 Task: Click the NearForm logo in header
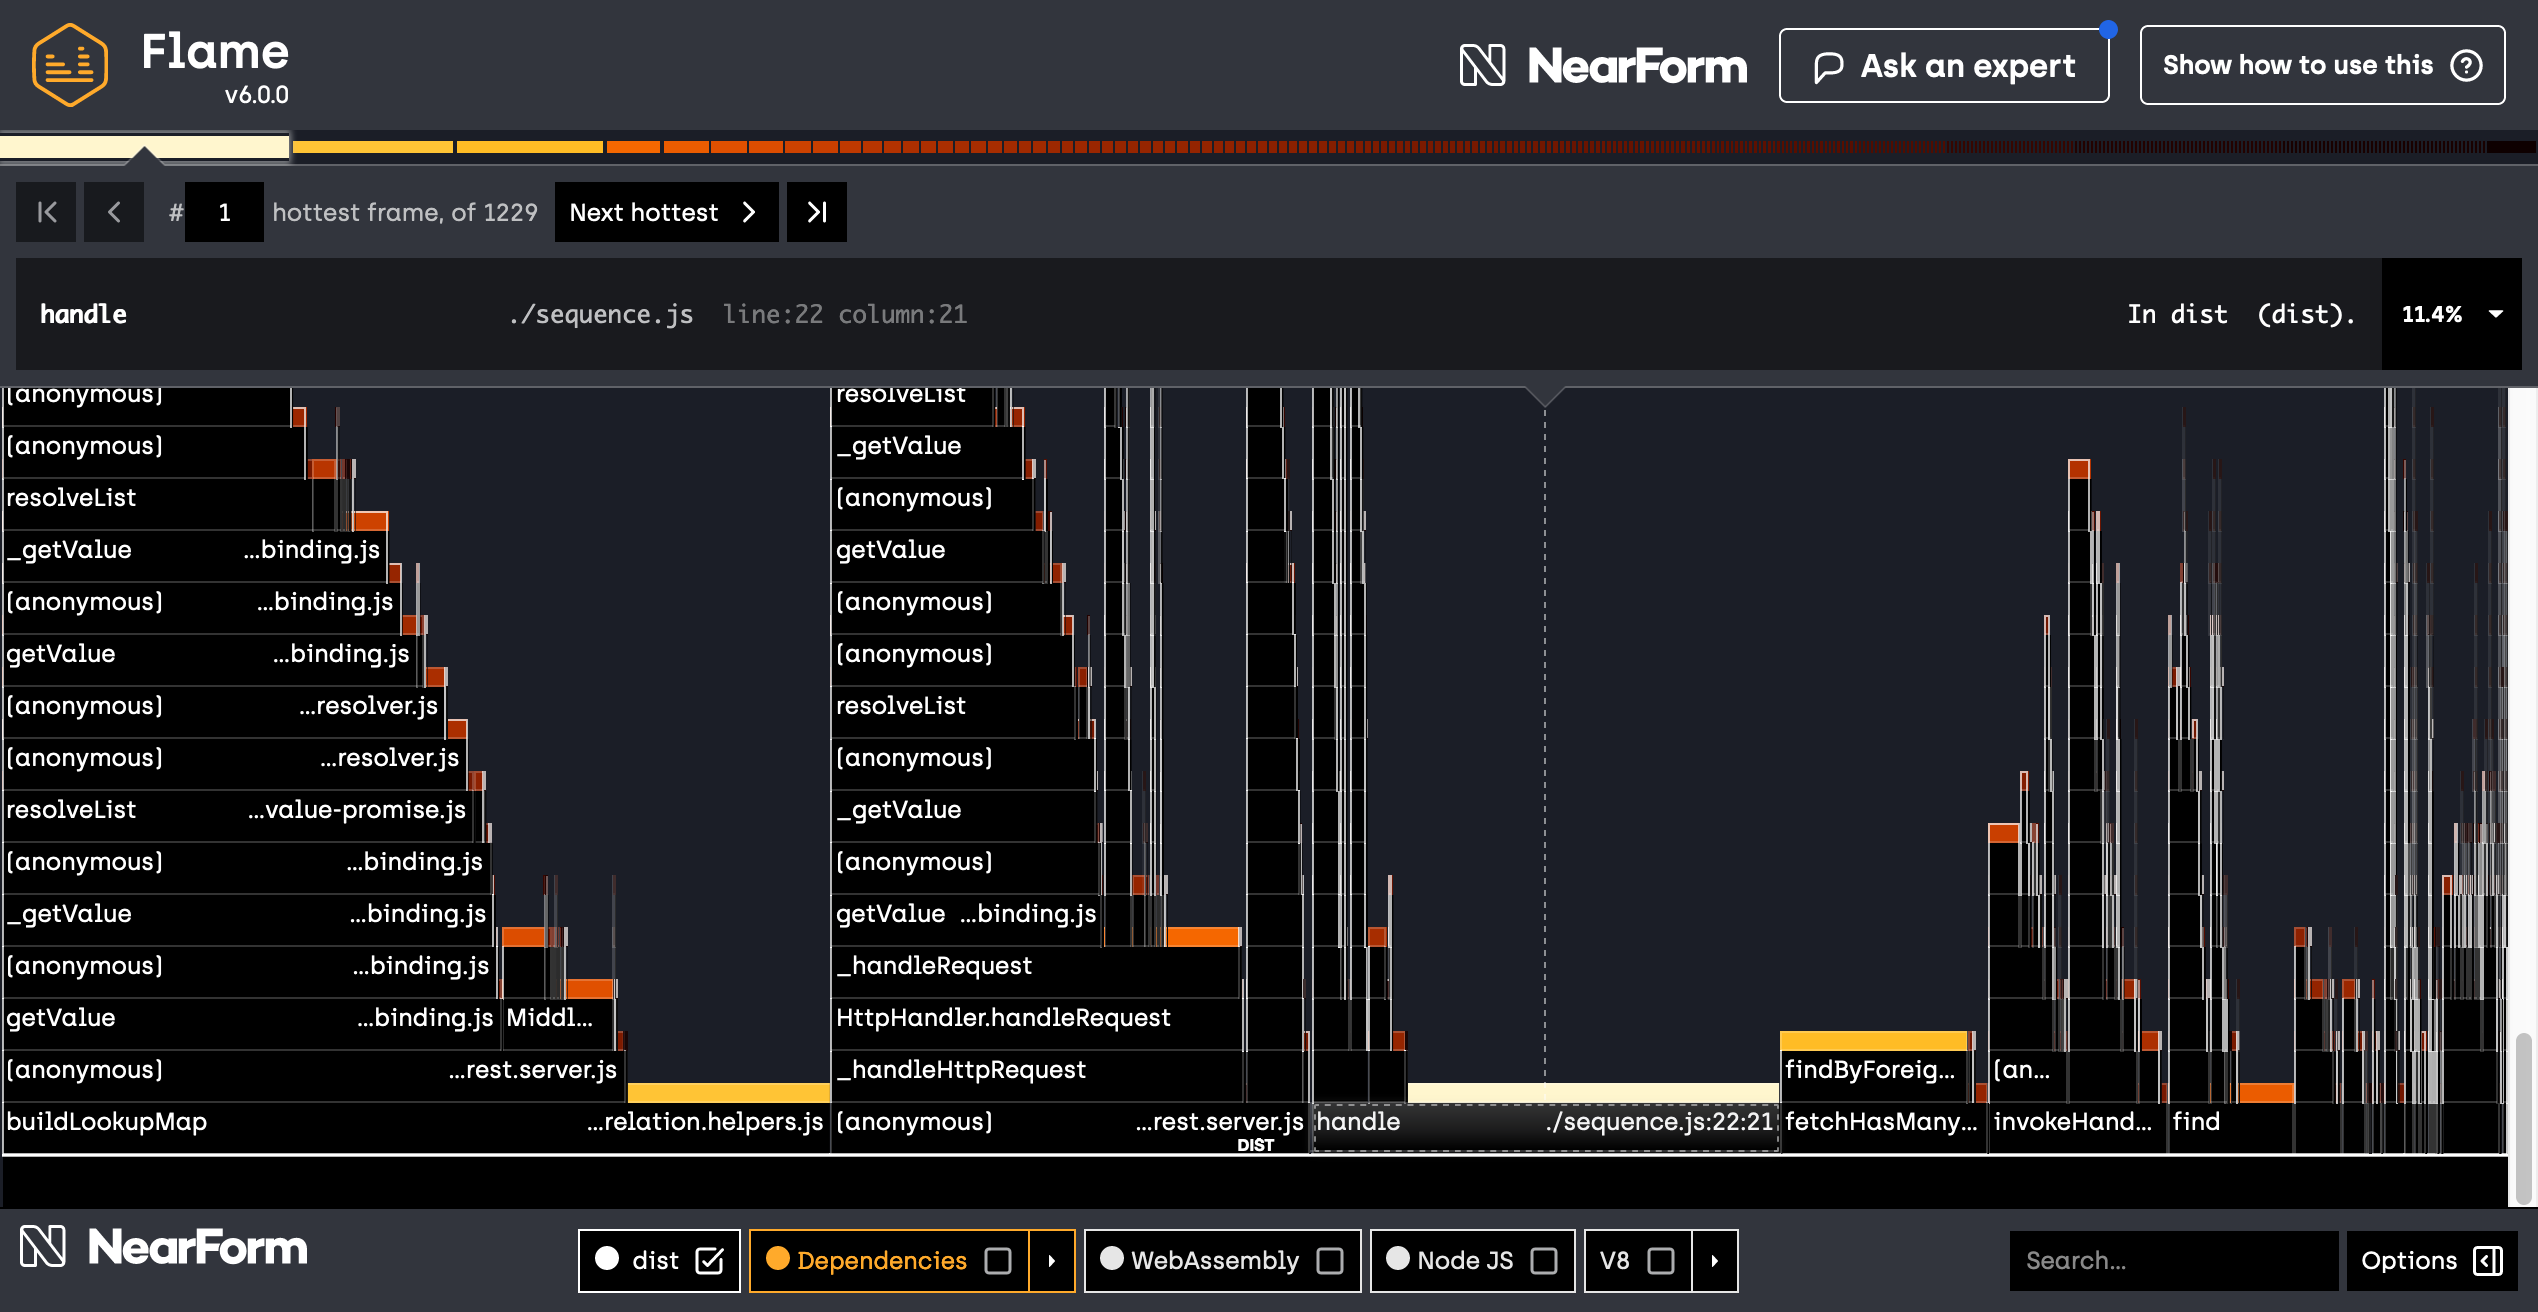1603,66
